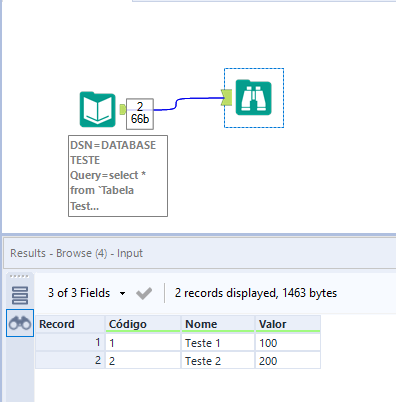Viewport: 396px width, 402px height.
Task: Select the Browse tool binoculars icon
Action: [x=254, y=97]
